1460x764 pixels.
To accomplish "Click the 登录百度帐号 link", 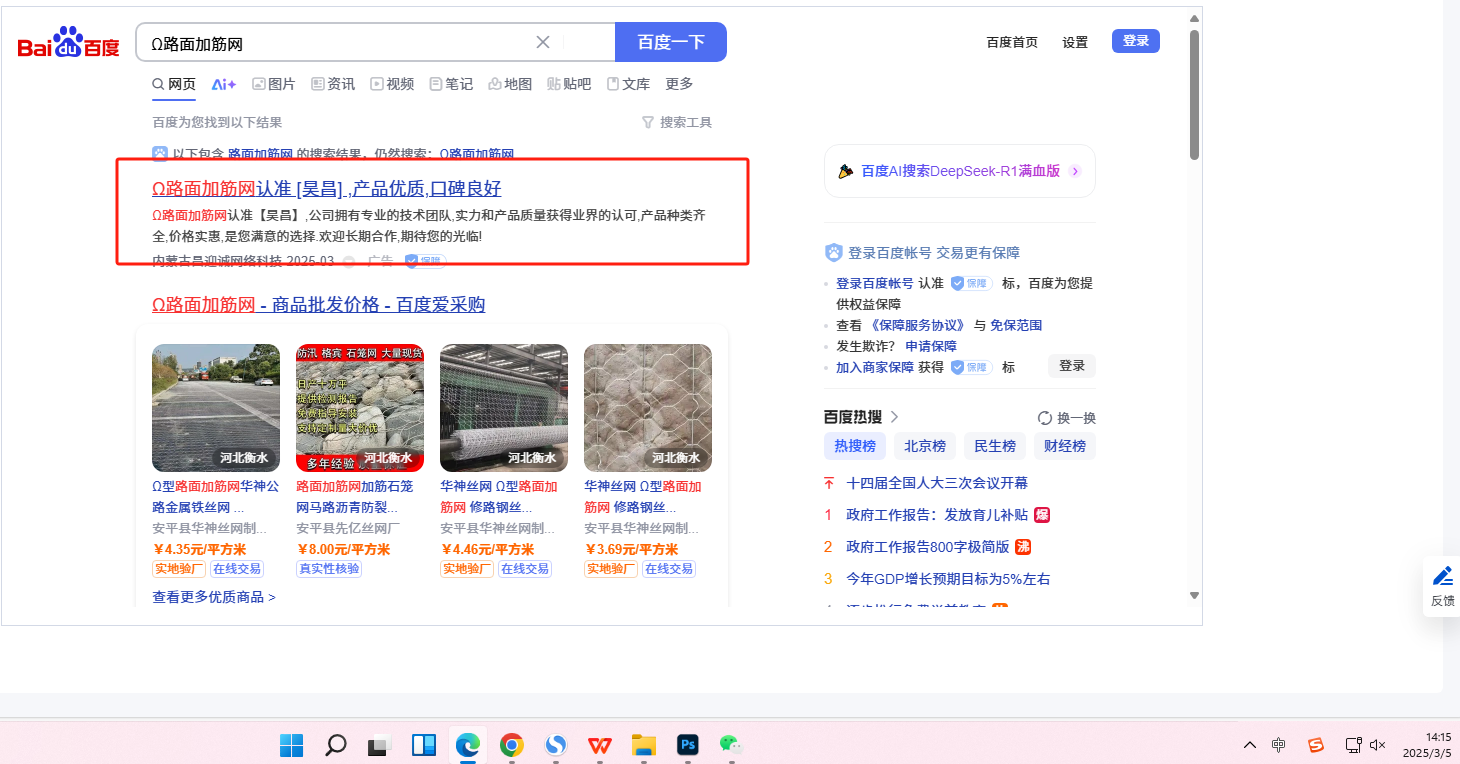I will [874, 283].
